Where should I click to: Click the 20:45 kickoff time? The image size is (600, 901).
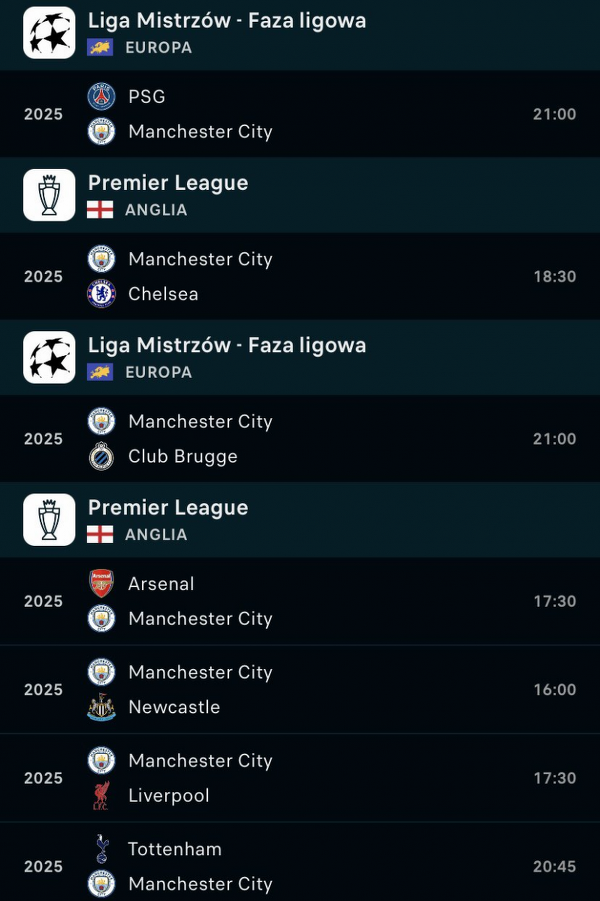pos(554,866)
